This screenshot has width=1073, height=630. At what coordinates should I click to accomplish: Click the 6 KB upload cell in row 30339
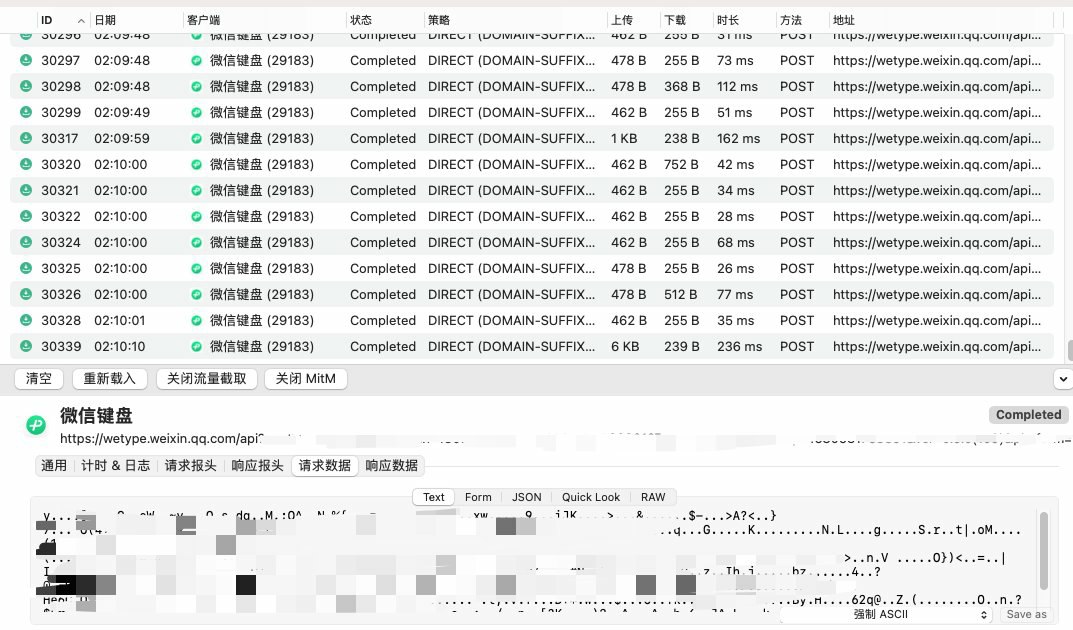click(625, 346)
